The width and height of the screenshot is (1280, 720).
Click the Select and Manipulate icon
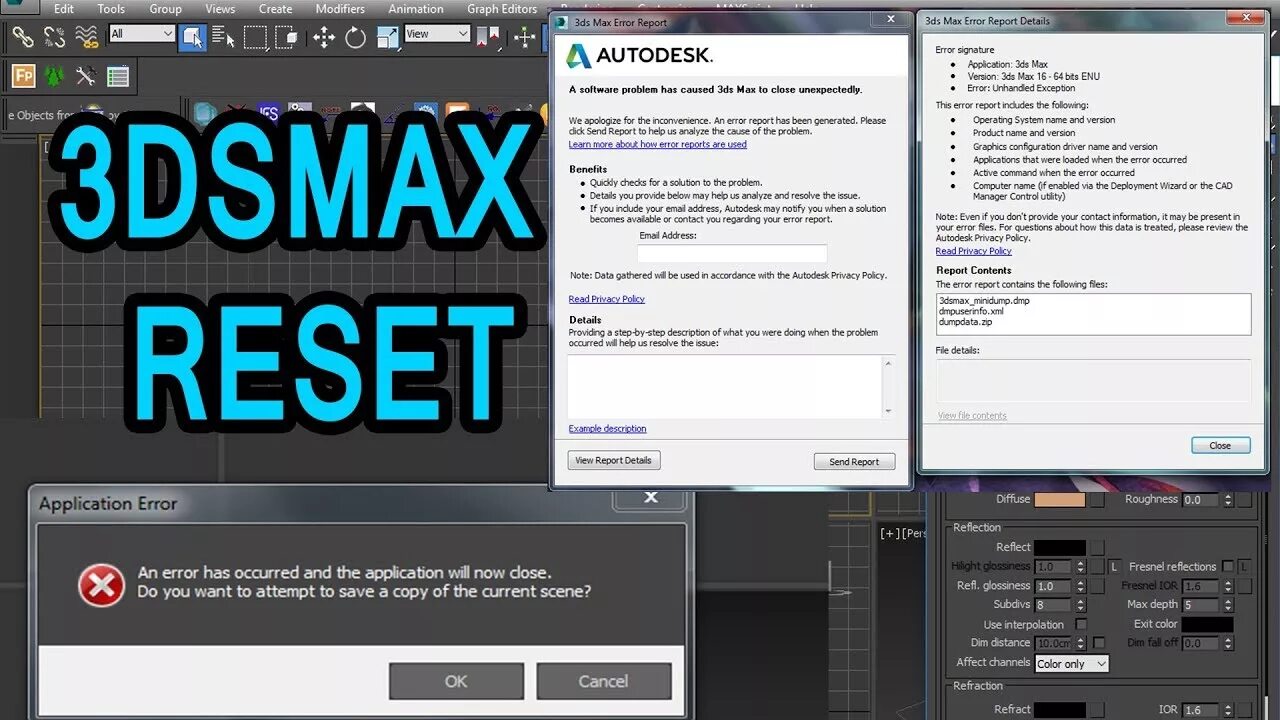pyautogui.click(x=525, y=38)
